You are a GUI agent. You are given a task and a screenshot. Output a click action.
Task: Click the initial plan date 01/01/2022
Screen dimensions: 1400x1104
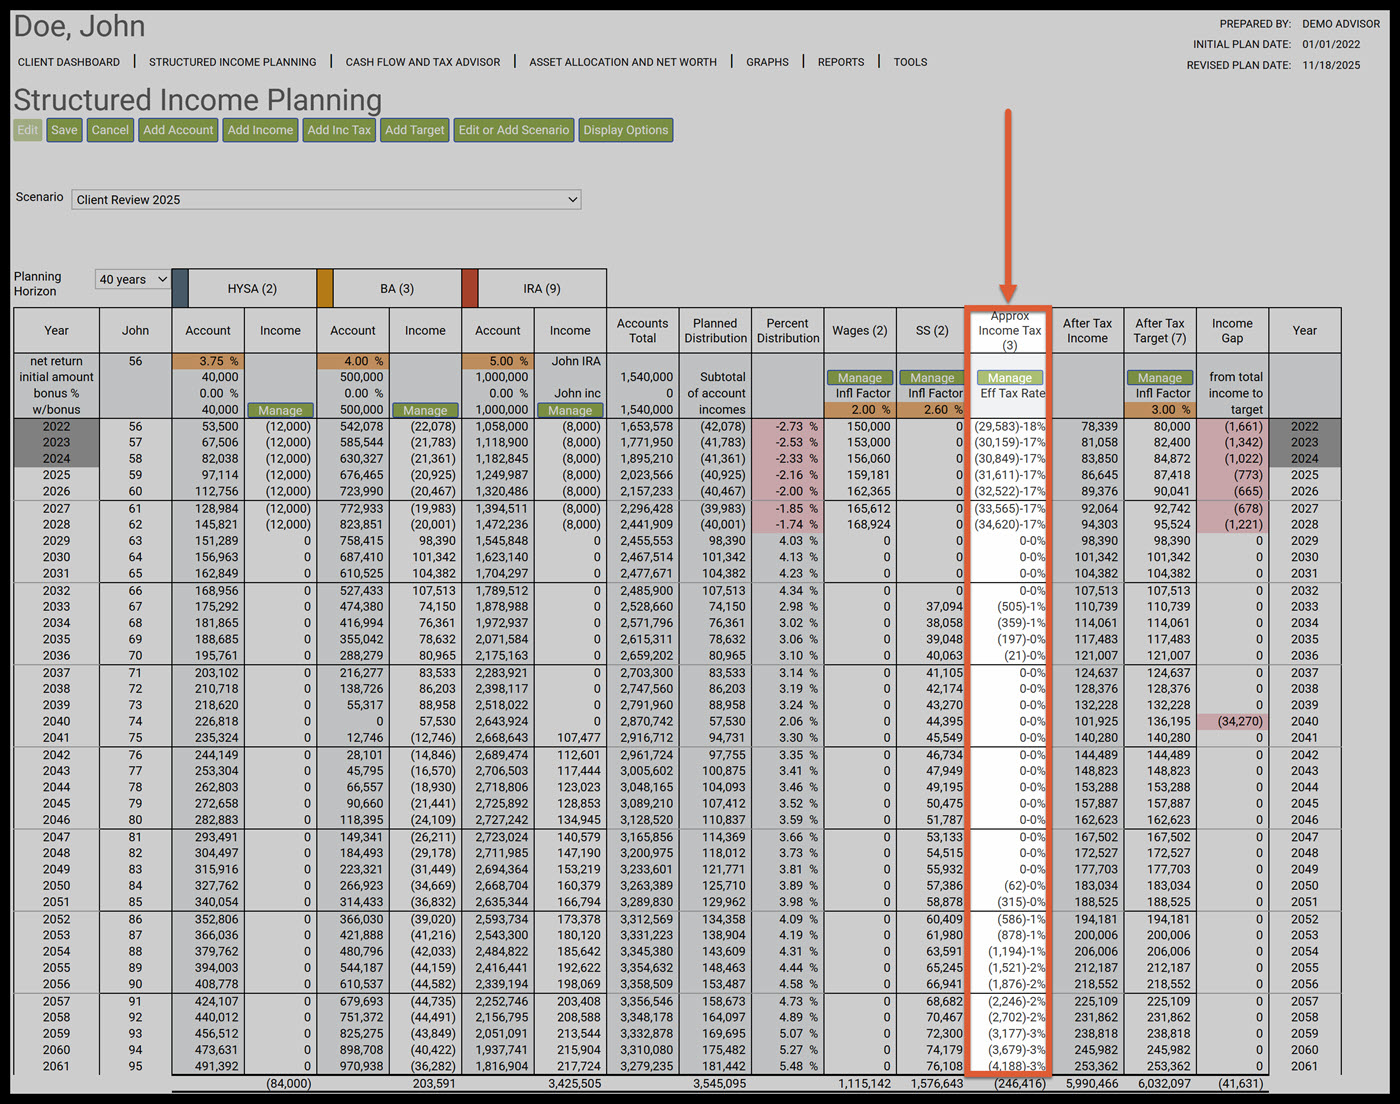coord(1331,44)
